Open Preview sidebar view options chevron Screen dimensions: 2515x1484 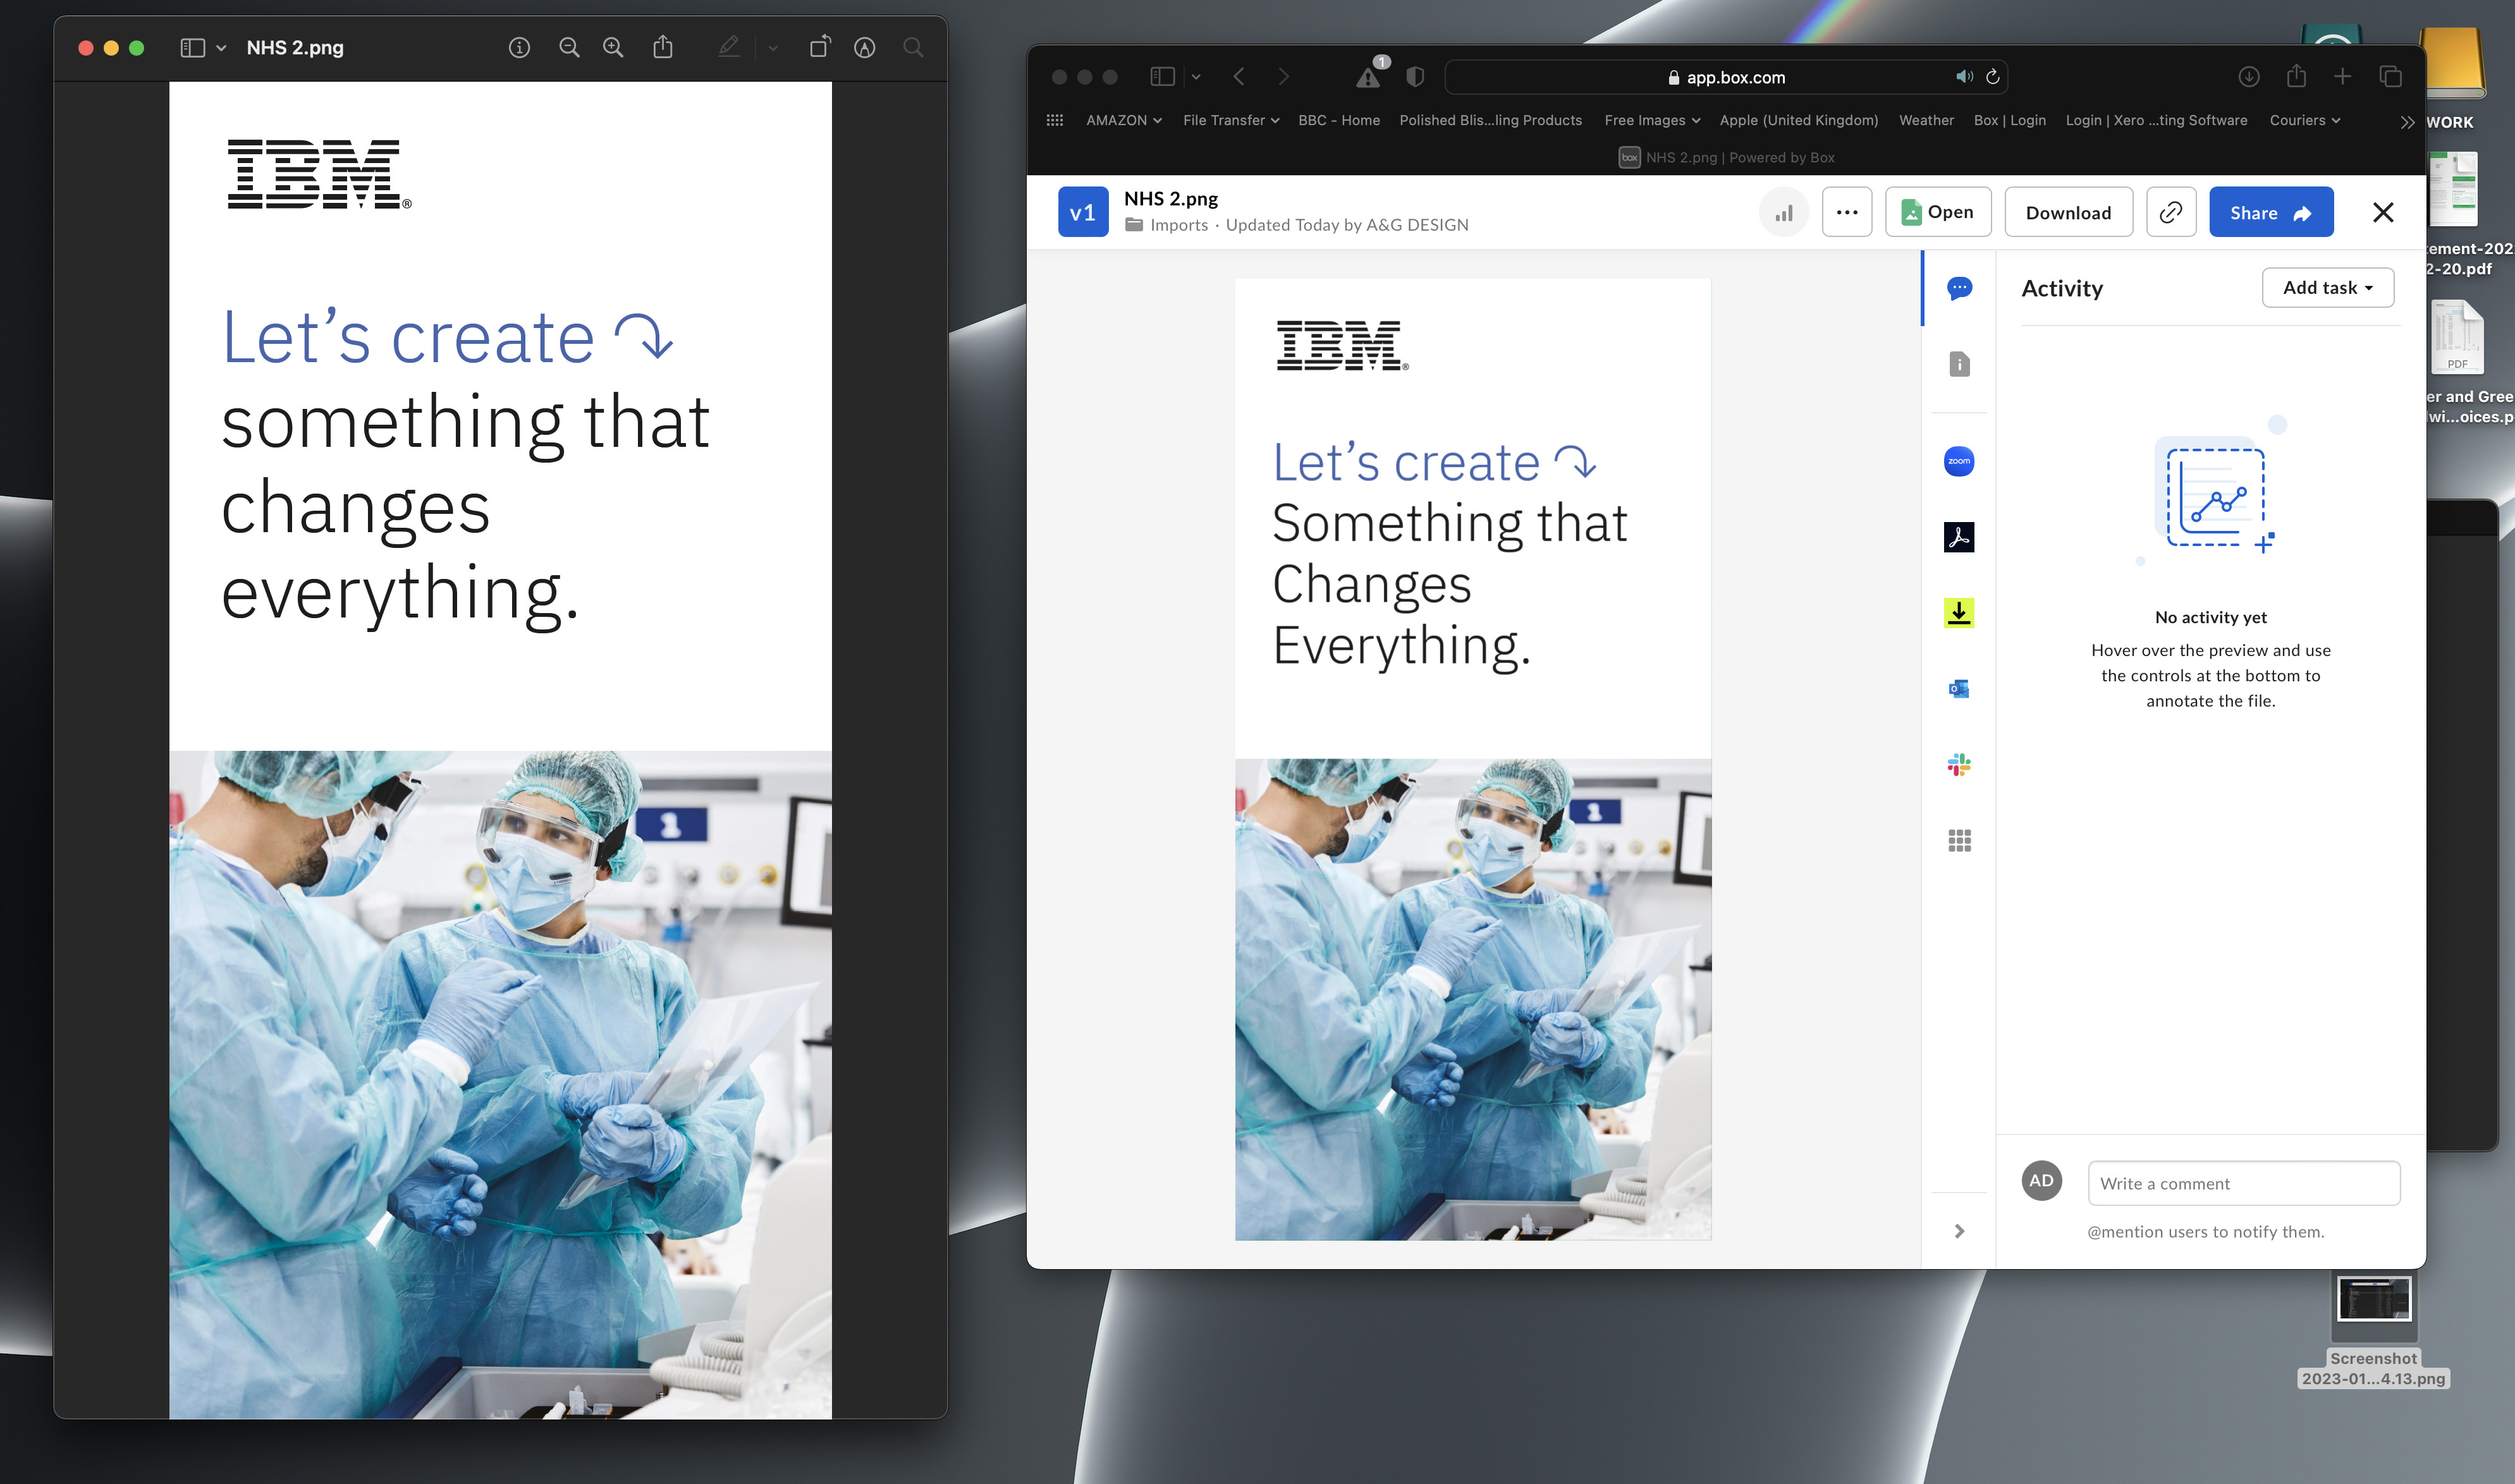(x=221, y=48)
